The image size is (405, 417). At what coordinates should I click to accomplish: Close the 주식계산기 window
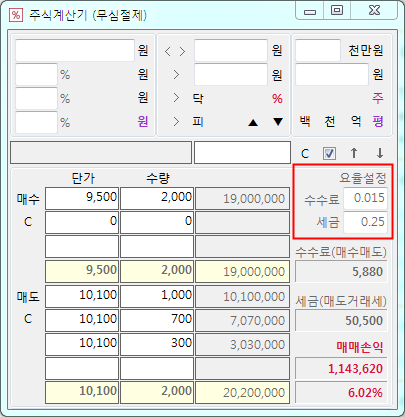[x=374, y=11]
